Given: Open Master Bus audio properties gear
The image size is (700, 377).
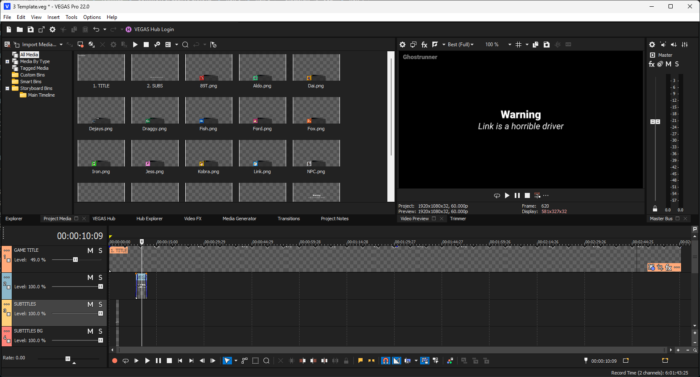Looking at the screenshot, I should click(x=652, y=45).
